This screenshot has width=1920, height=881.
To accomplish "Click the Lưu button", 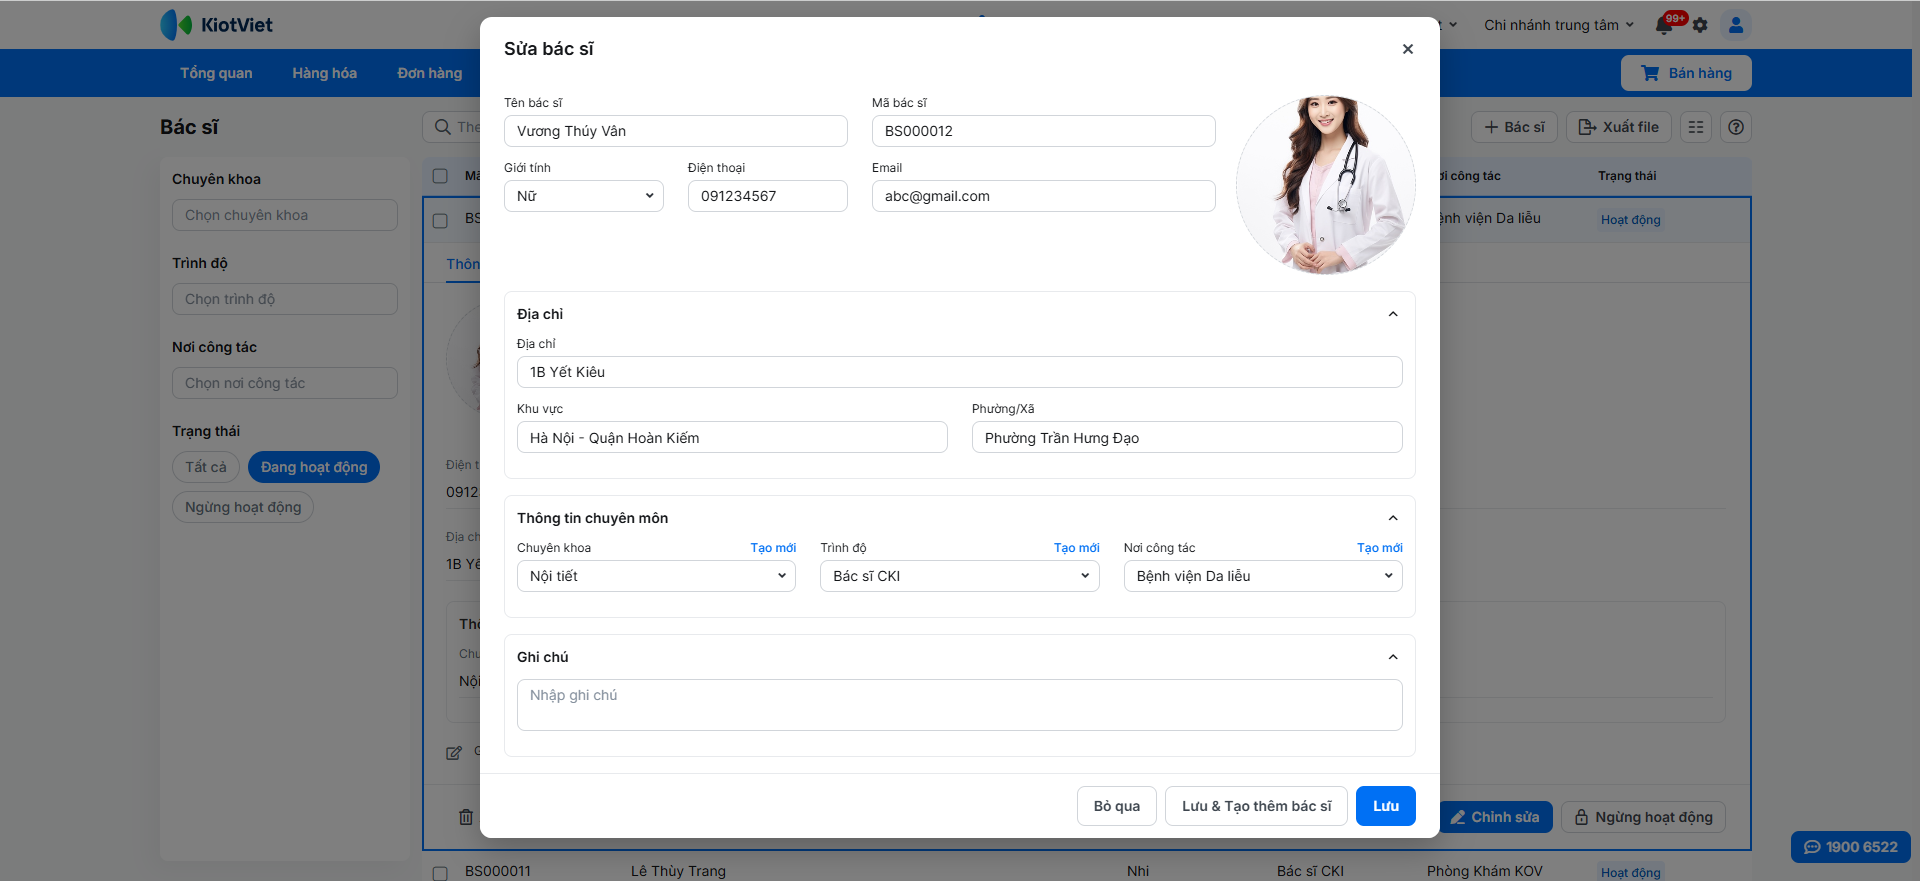I will click(1386, 806).
